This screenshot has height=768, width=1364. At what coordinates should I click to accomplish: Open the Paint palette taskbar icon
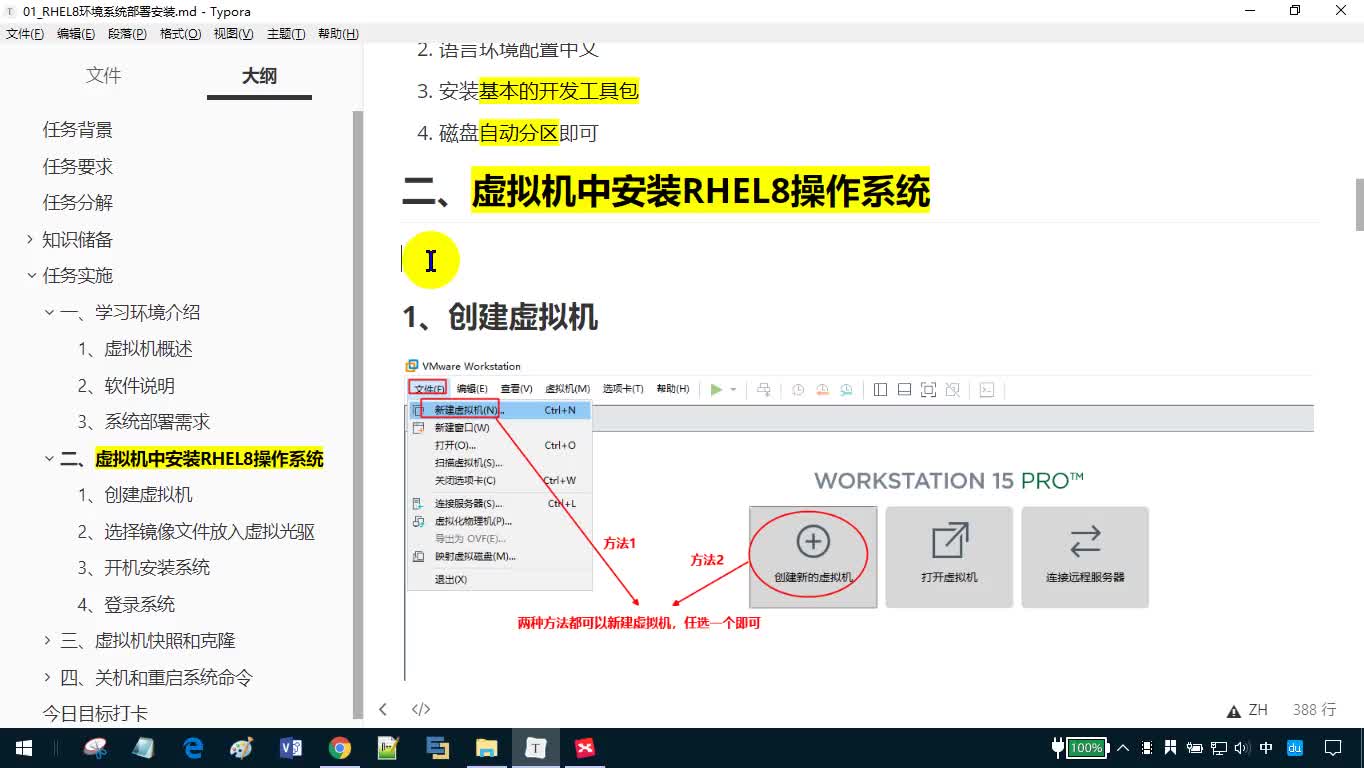coord(242,748)
